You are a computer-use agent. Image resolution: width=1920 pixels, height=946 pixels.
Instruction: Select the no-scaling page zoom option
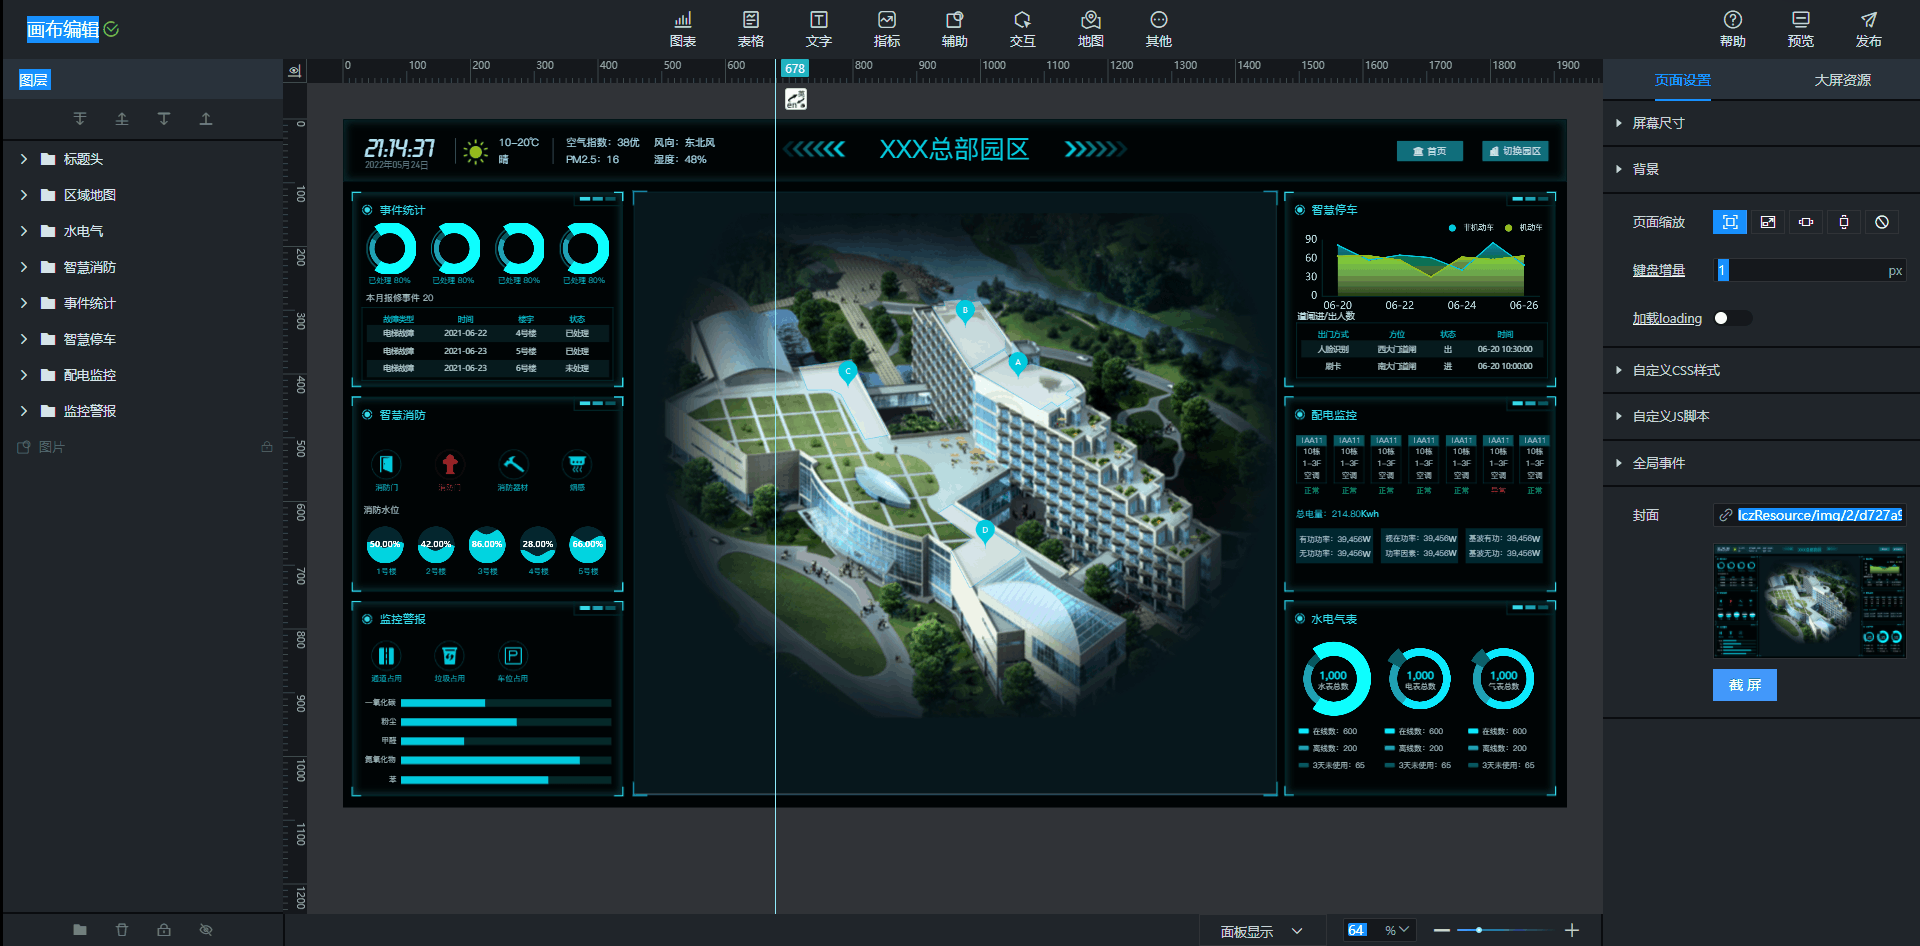coord(1881,222)
